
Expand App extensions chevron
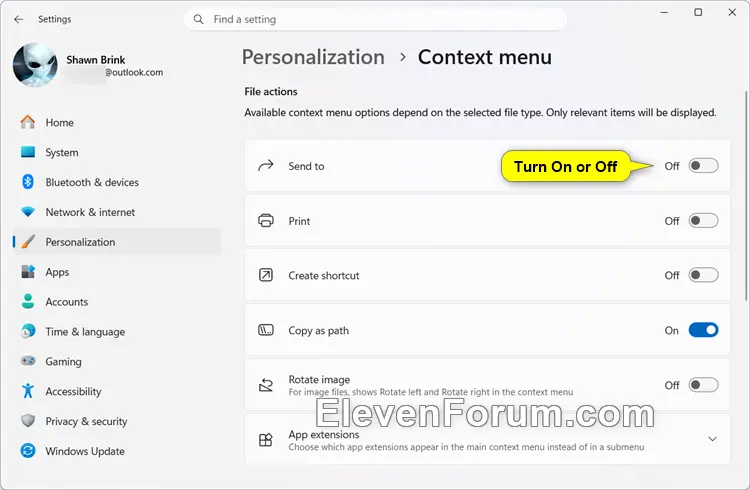[x=712, y=439]
